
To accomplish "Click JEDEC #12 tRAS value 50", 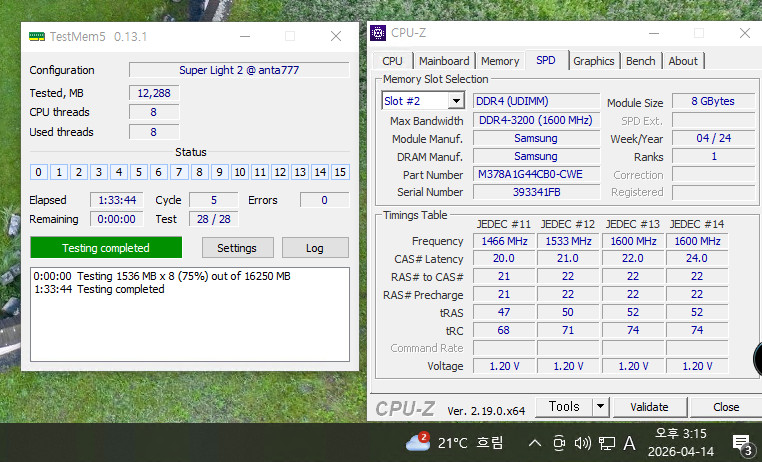I will point(568,312).
